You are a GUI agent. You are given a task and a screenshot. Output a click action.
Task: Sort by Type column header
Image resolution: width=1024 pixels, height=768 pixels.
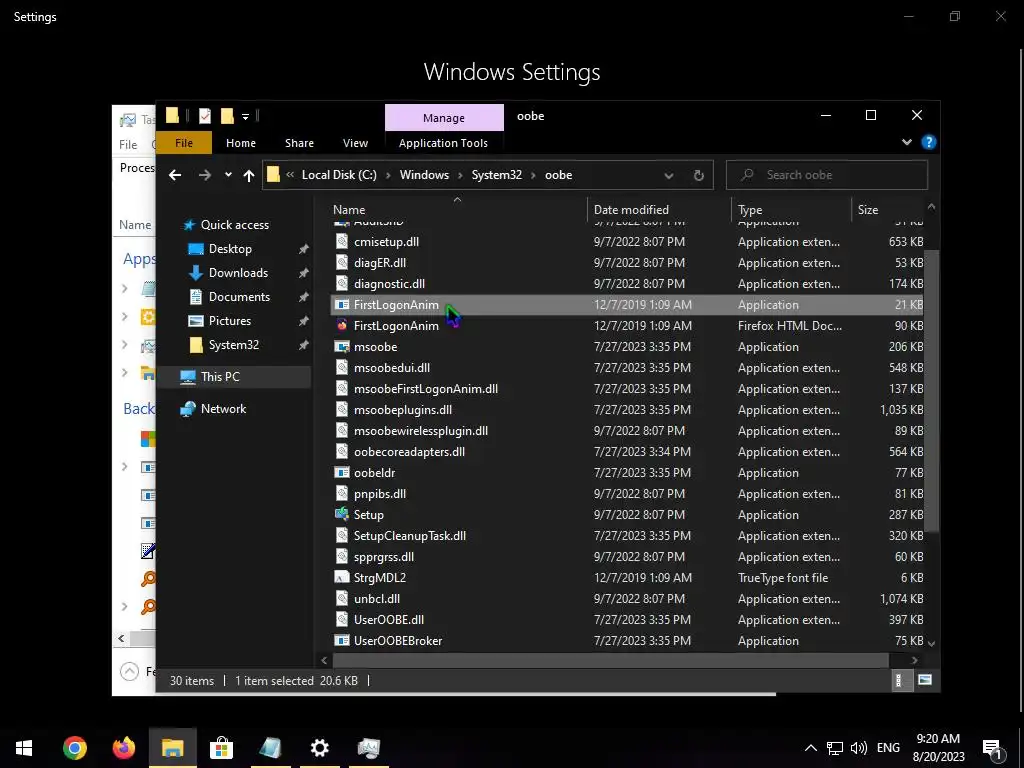point(750,210)
